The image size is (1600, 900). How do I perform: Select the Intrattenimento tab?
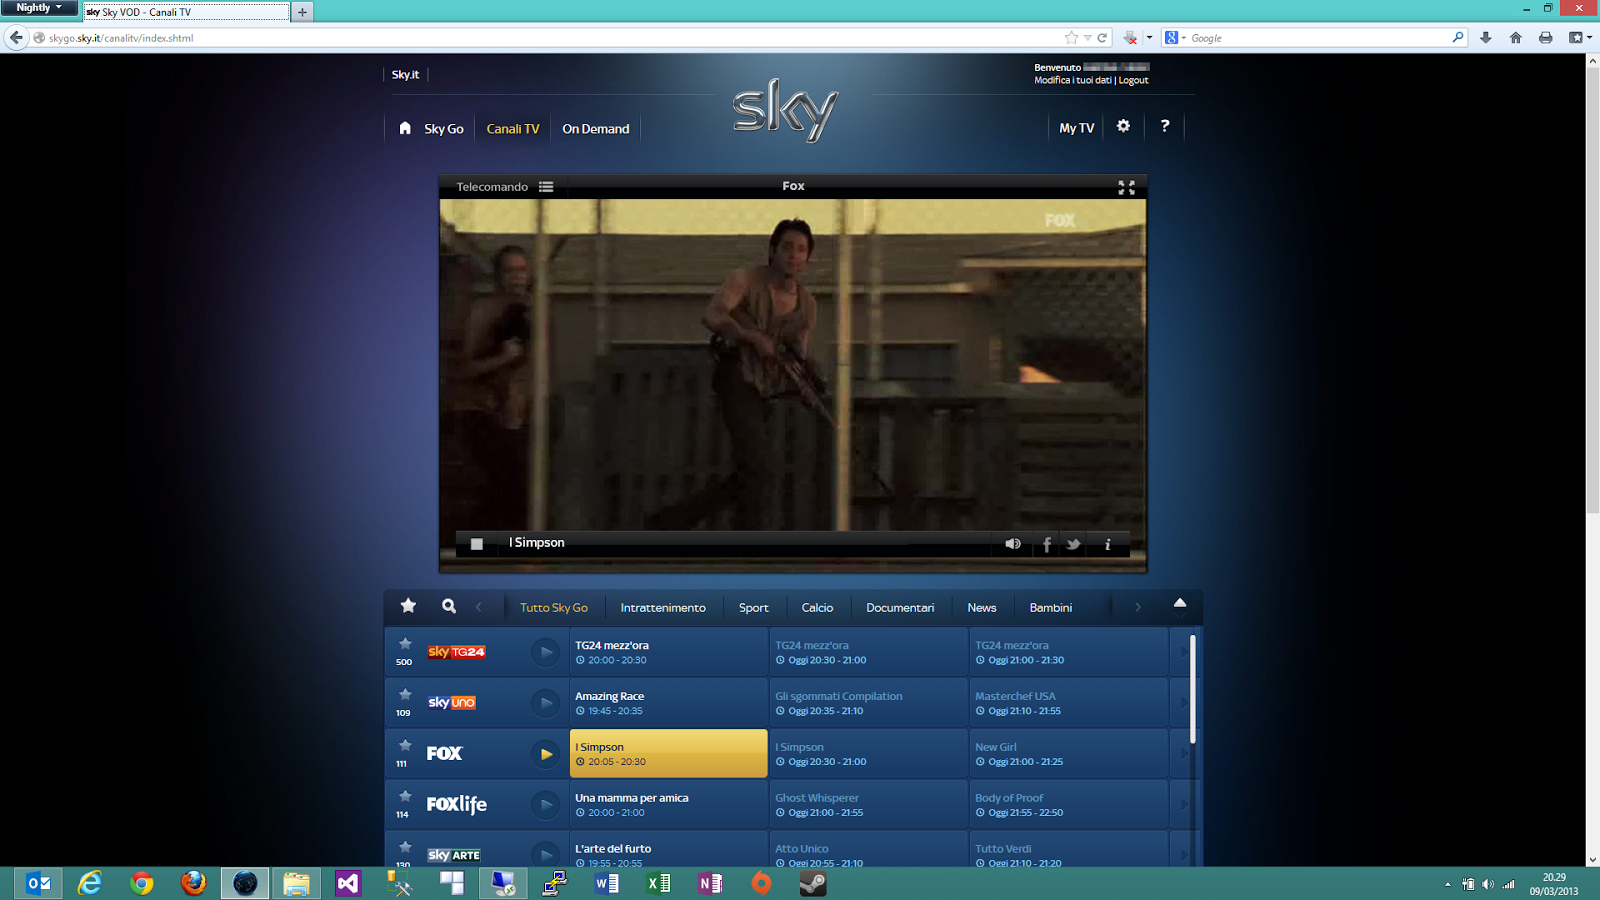[x=663, y=607]
